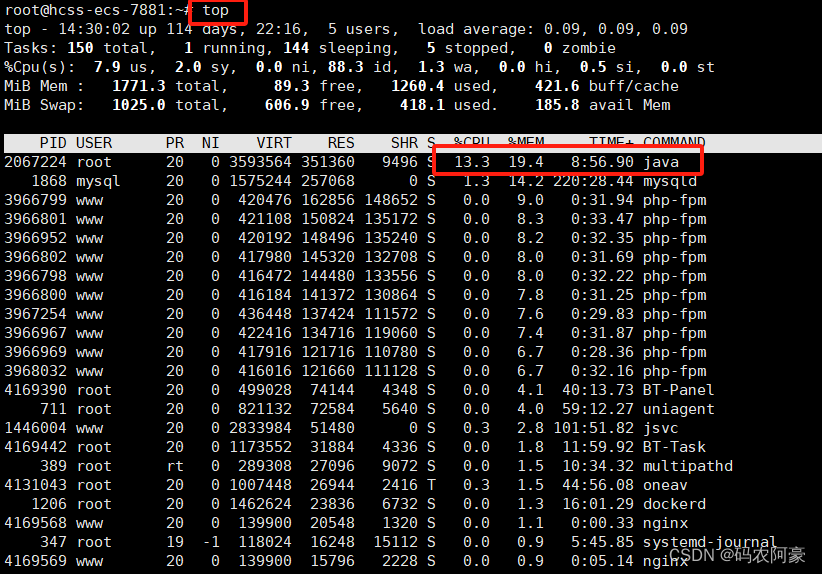Click the 'mysqld' command name
The width and height of the screenshot is (822, 574).
pos(670,181)
